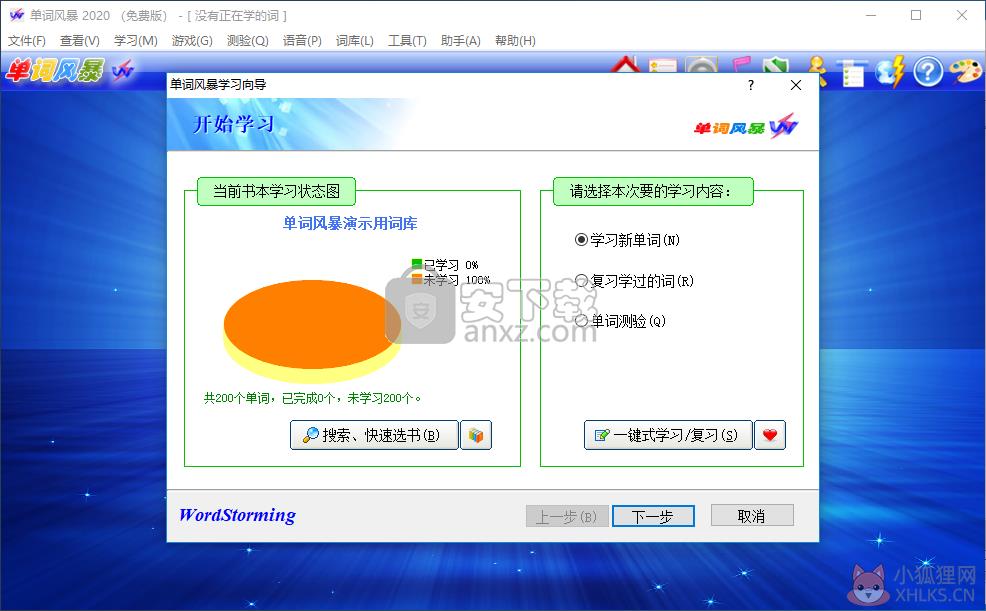Select 学习新单词(N) radio option

point(627,240)
